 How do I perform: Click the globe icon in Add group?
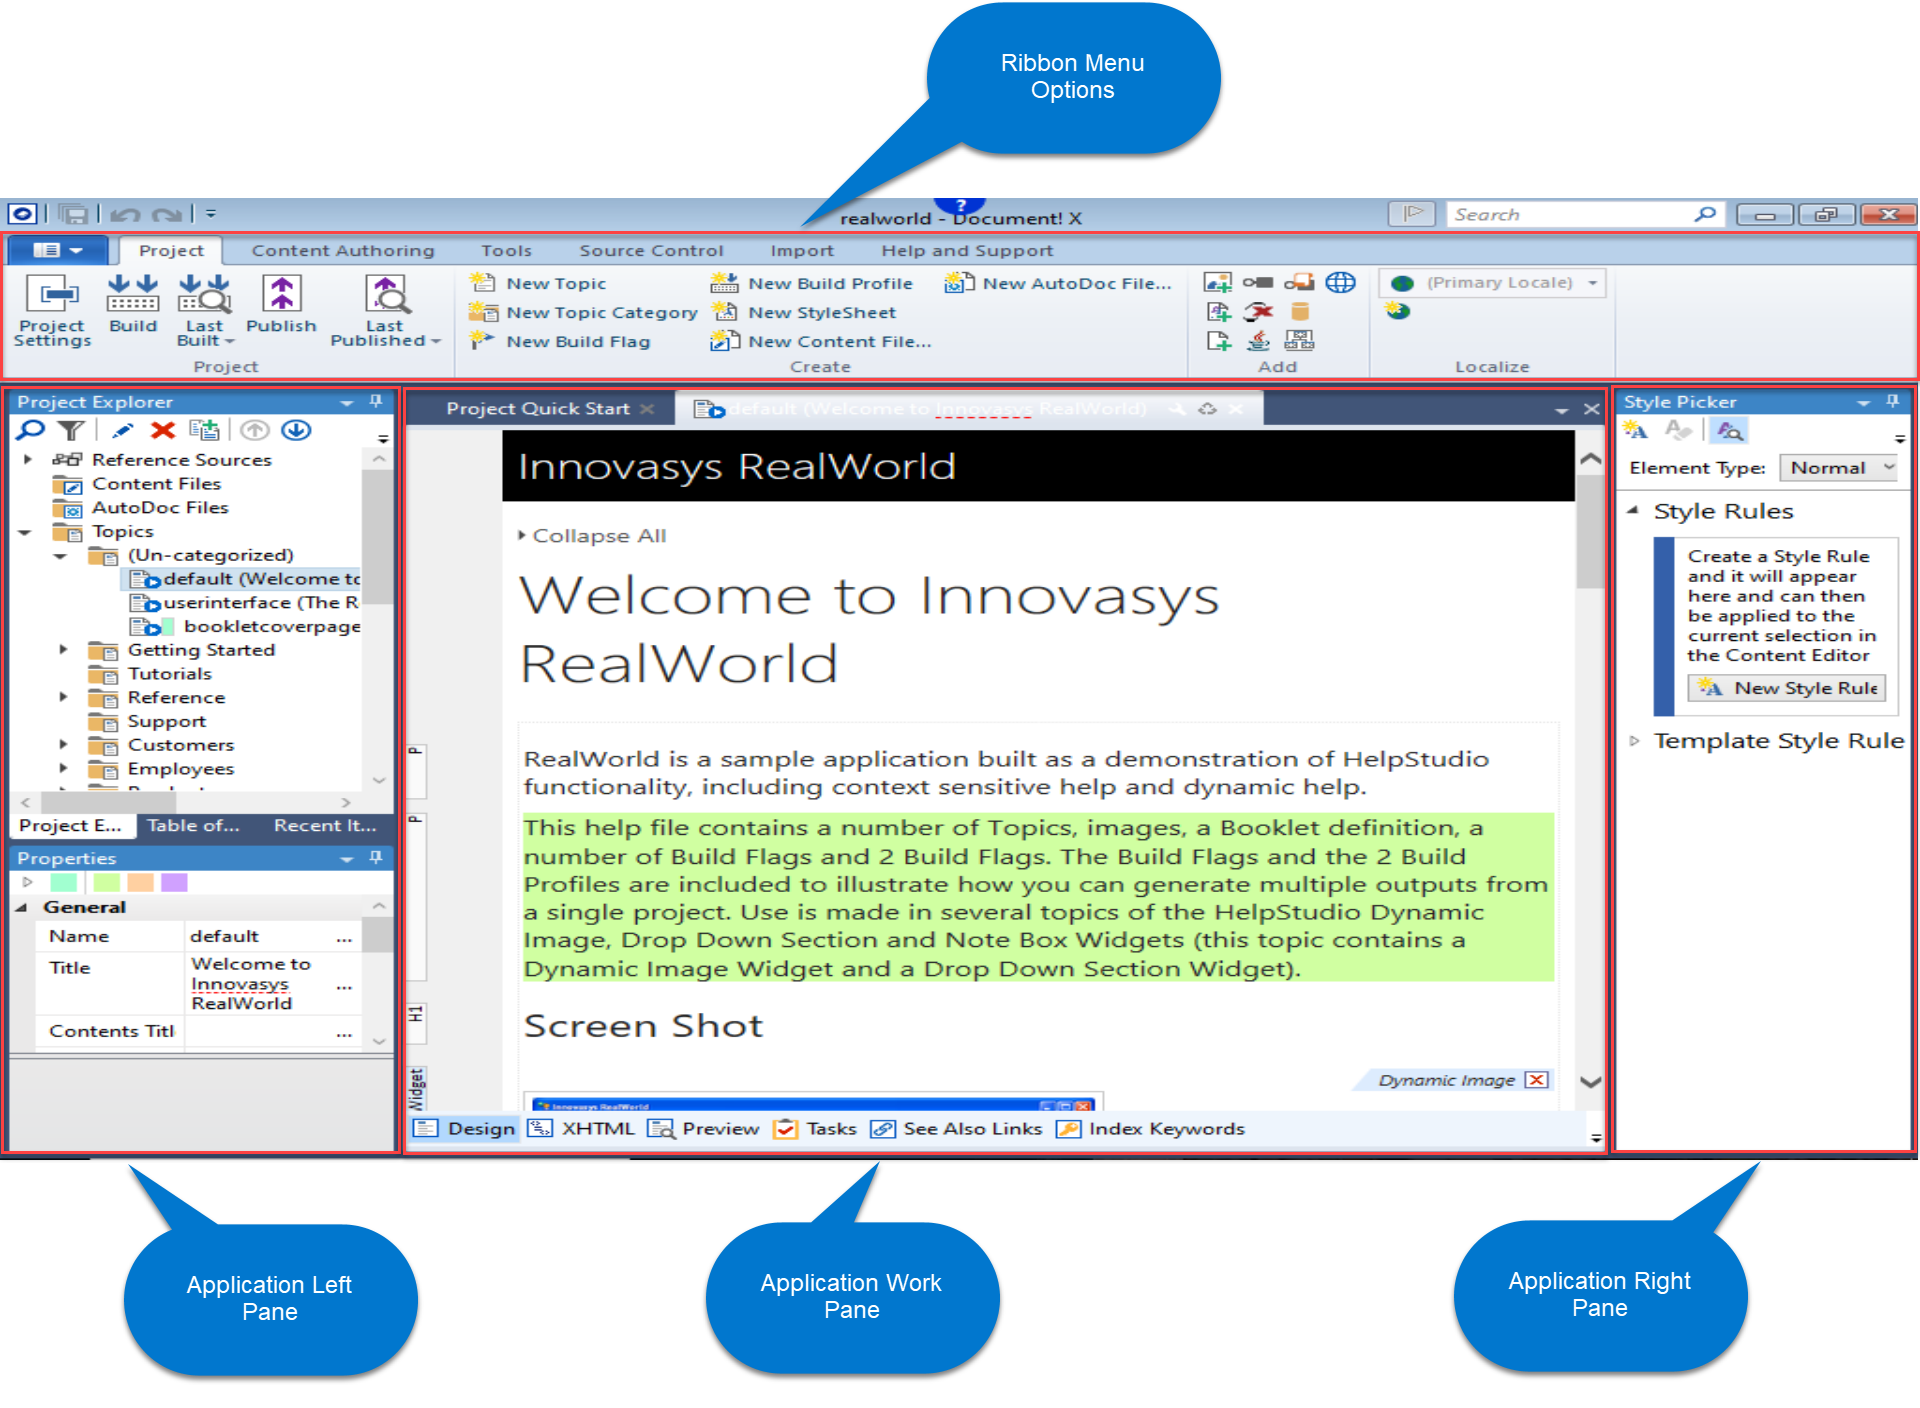[1340, 283]
